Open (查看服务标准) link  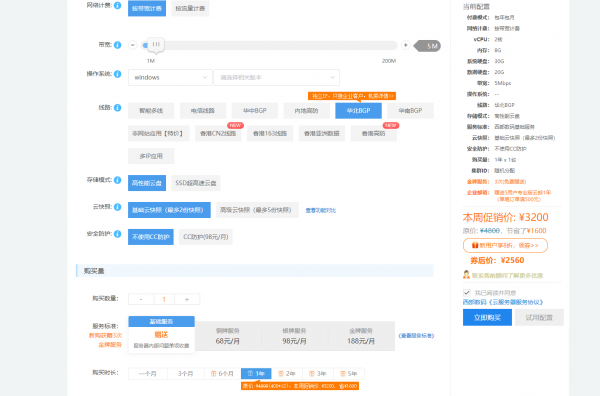coord(416,336)
